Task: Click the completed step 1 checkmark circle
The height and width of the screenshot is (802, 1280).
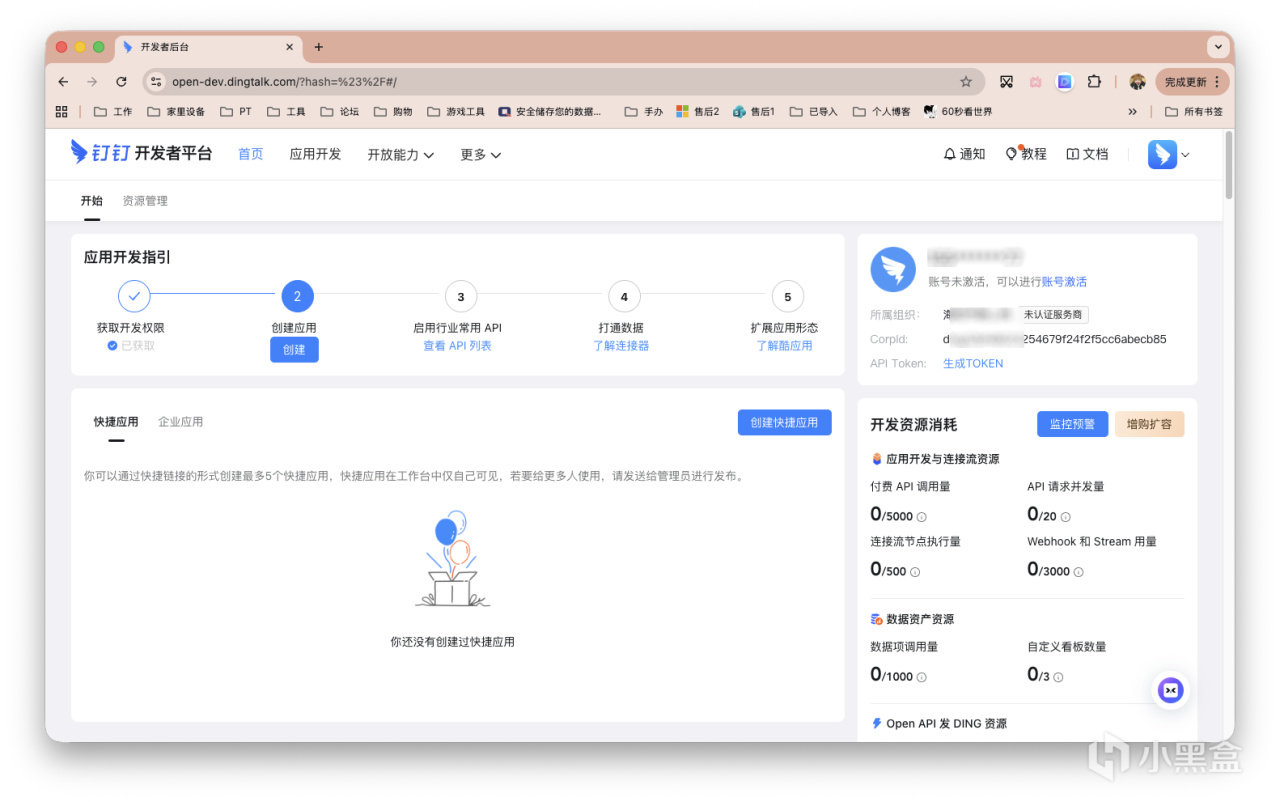Action: tap(134, 297)
